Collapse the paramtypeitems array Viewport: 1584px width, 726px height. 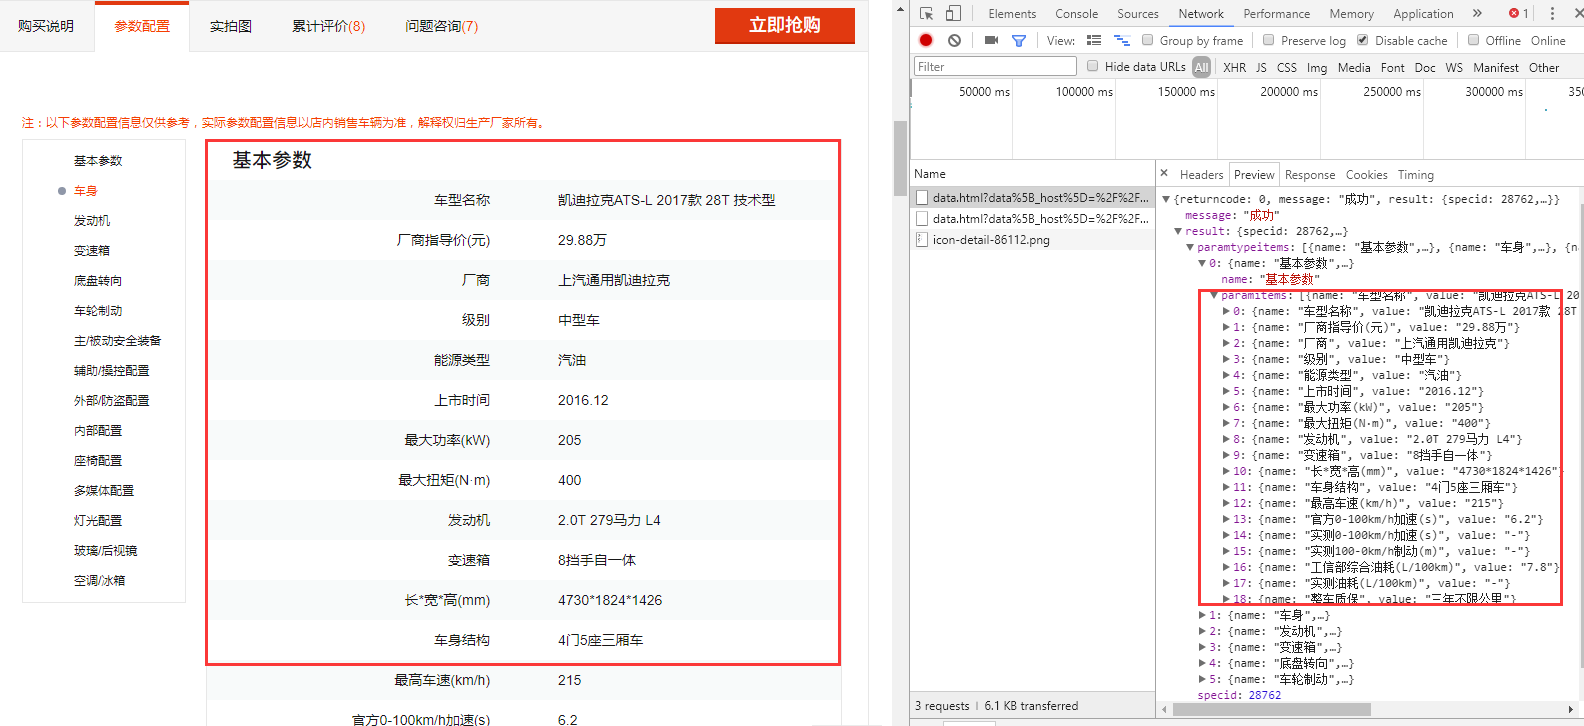click(1190, 247)
